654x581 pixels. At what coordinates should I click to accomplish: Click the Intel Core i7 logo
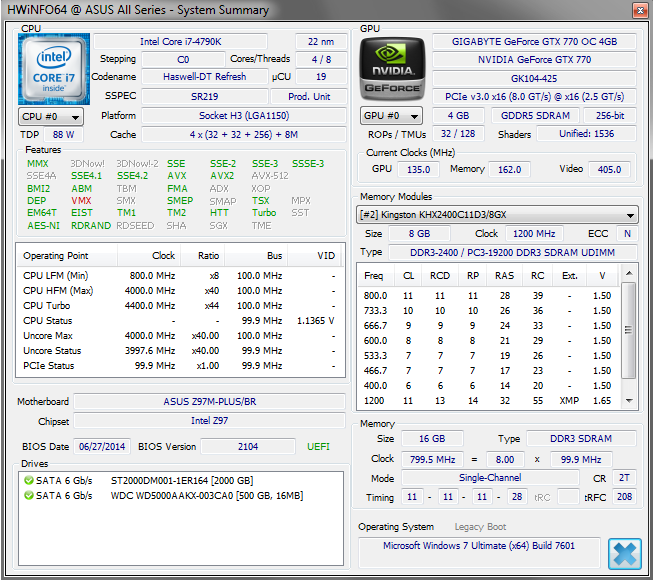51,69
